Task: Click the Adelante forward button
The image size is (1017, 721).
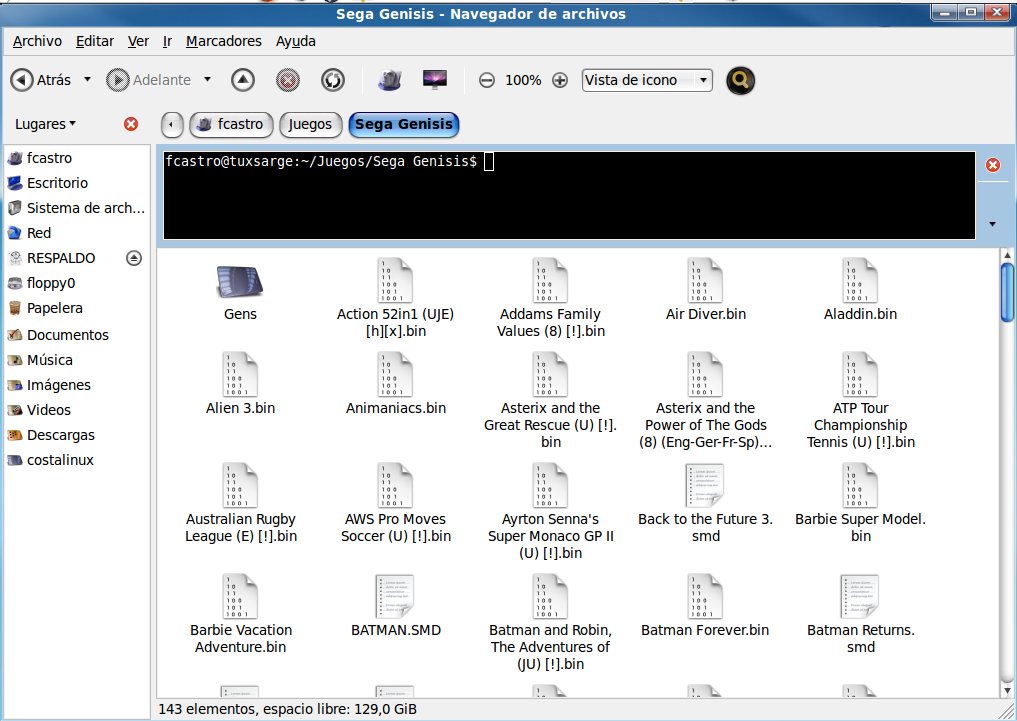Action: point(149,80)
